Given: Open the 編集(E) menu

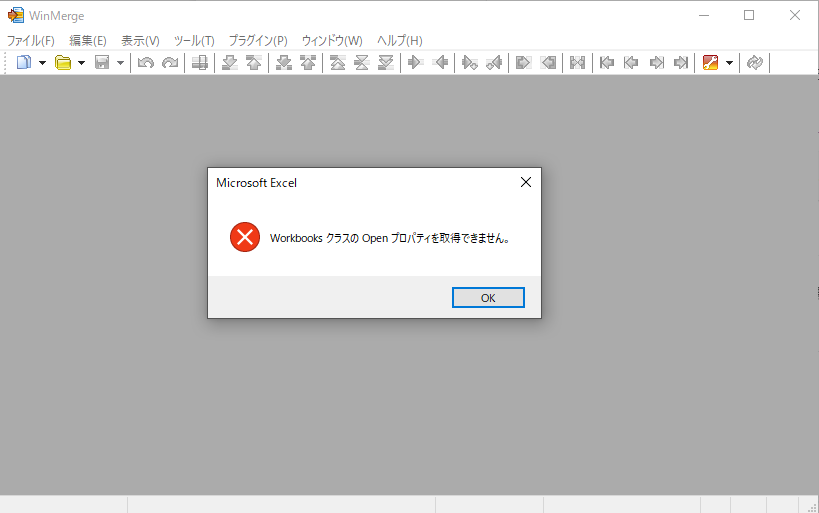Looking at the screenshot, I should click(x=88, y=40).
